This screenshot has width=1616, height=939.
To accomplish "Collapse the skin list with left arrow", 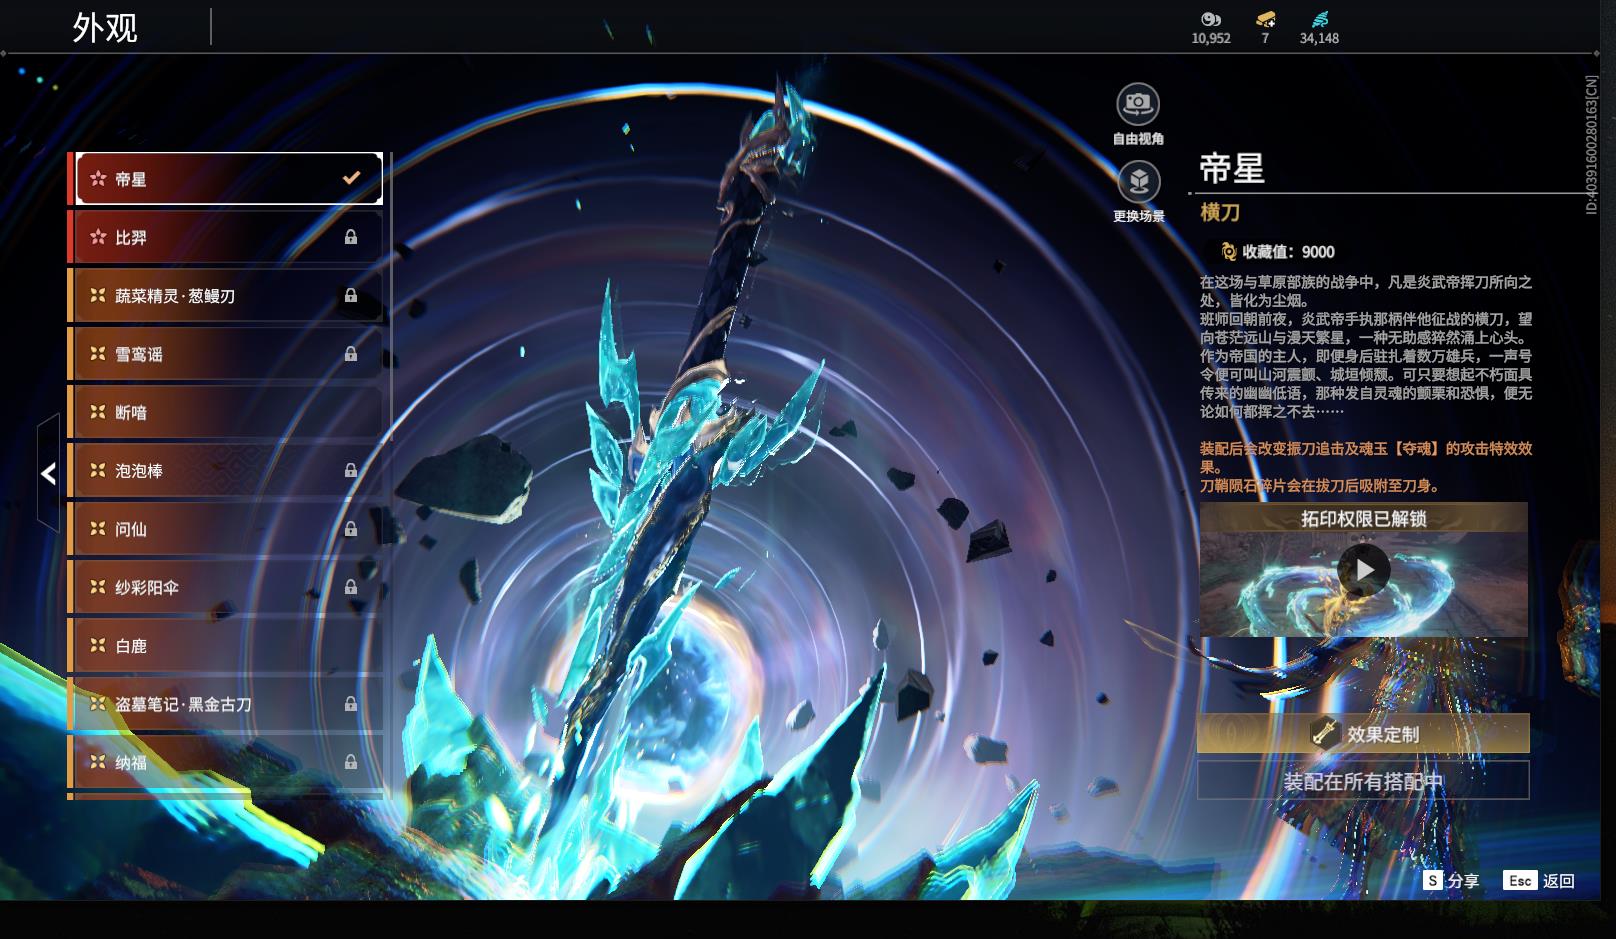I will (x=48, y=473).
